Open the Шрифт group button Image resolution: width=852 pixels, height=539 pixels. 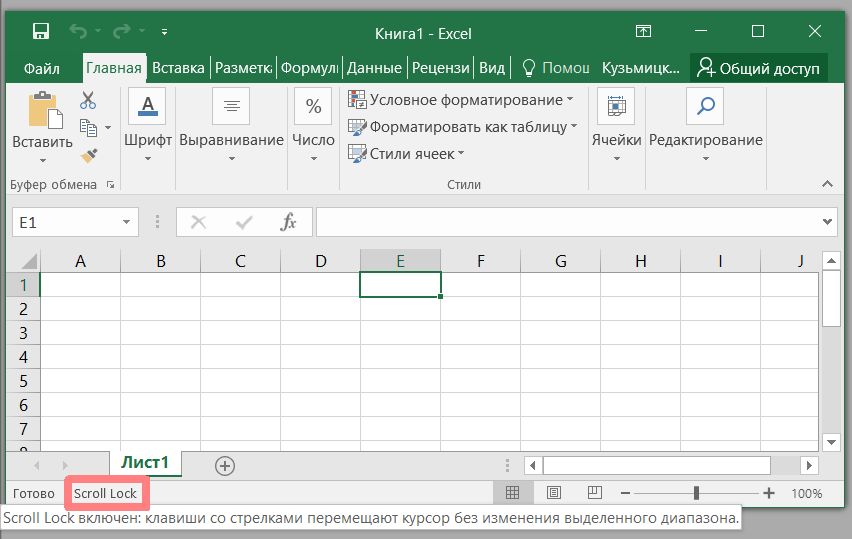[148, 124]
